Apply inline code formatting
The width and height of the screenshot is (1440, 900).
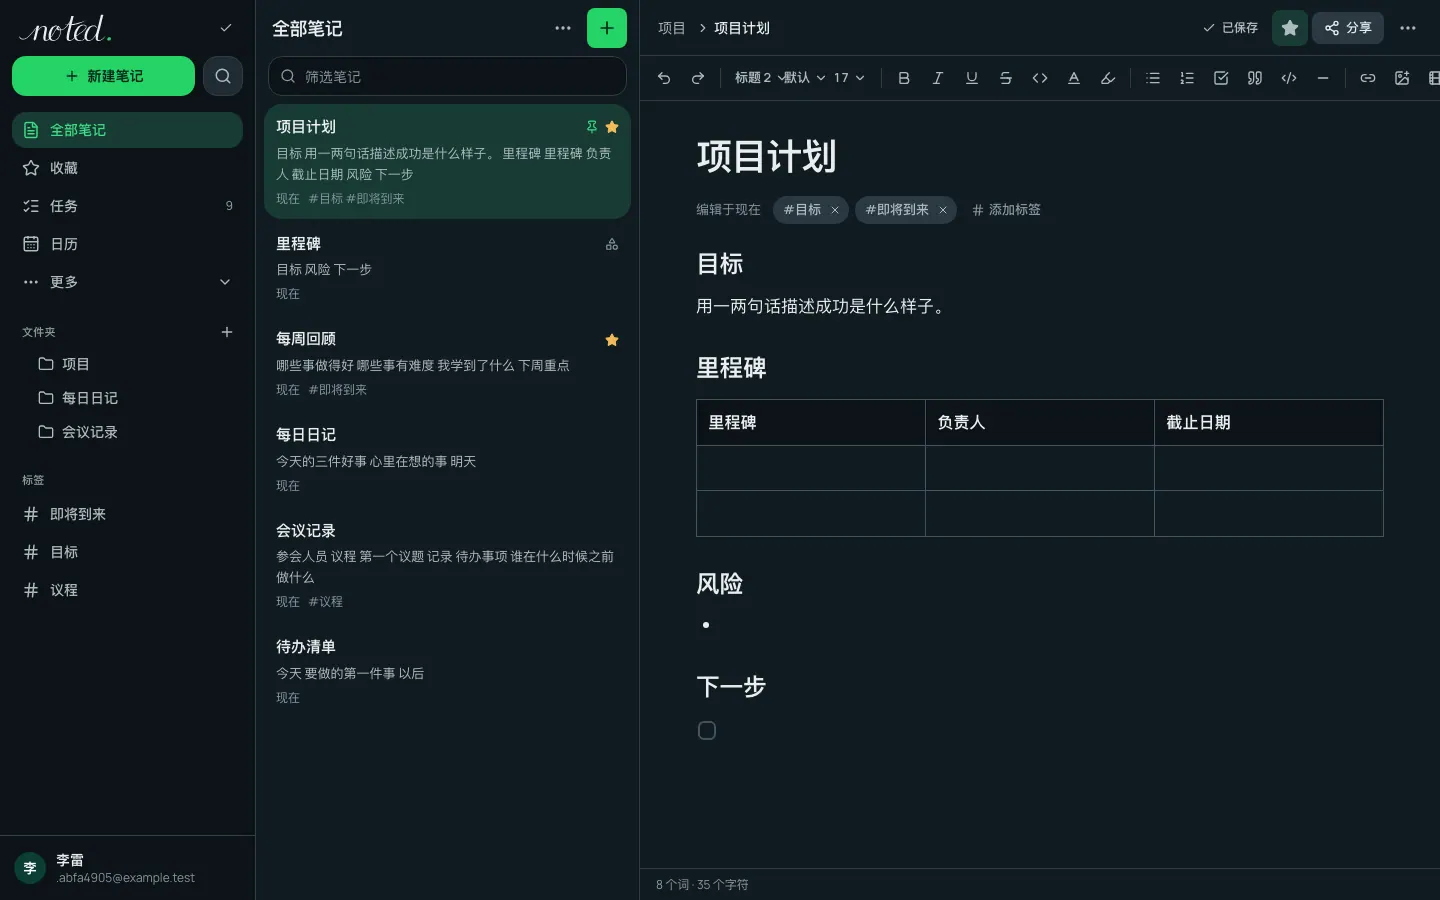pos(1040,78)
